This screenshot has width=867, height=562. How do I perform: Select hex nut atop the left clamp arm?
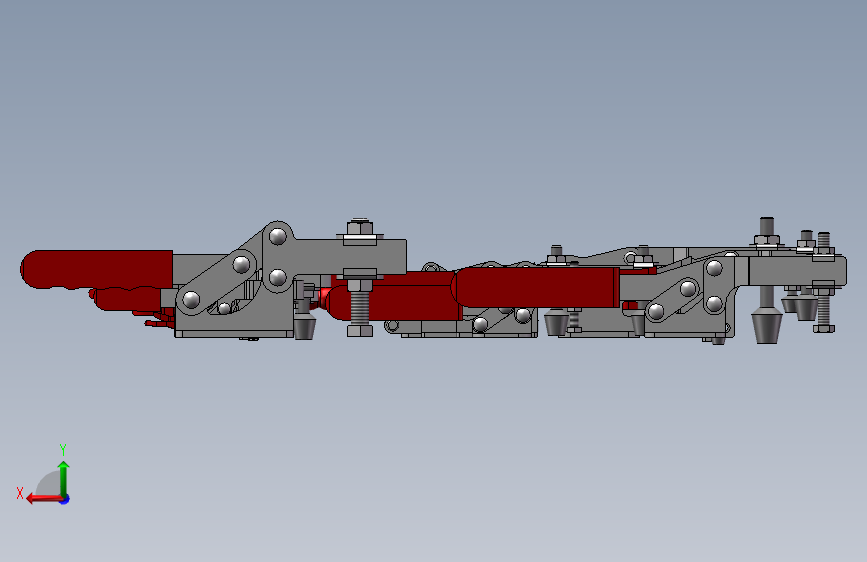(x=360, y=227)
